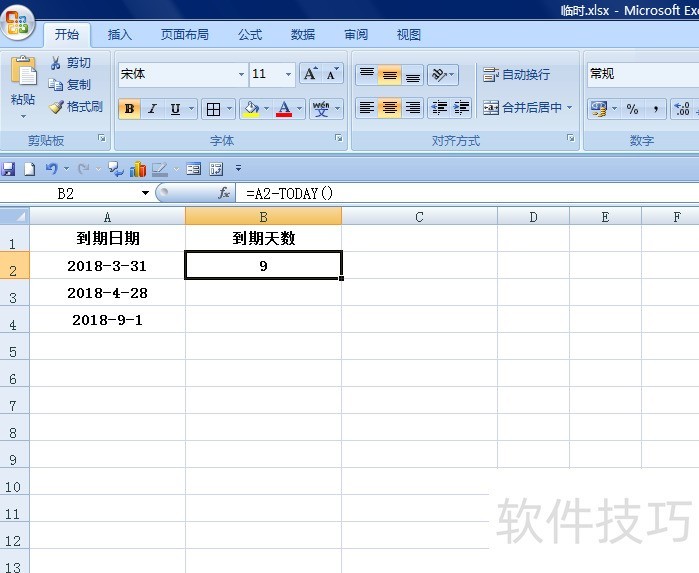699x573 pixels.
Task: Click the Paste clipboard icon
Action: coord(23,70)
